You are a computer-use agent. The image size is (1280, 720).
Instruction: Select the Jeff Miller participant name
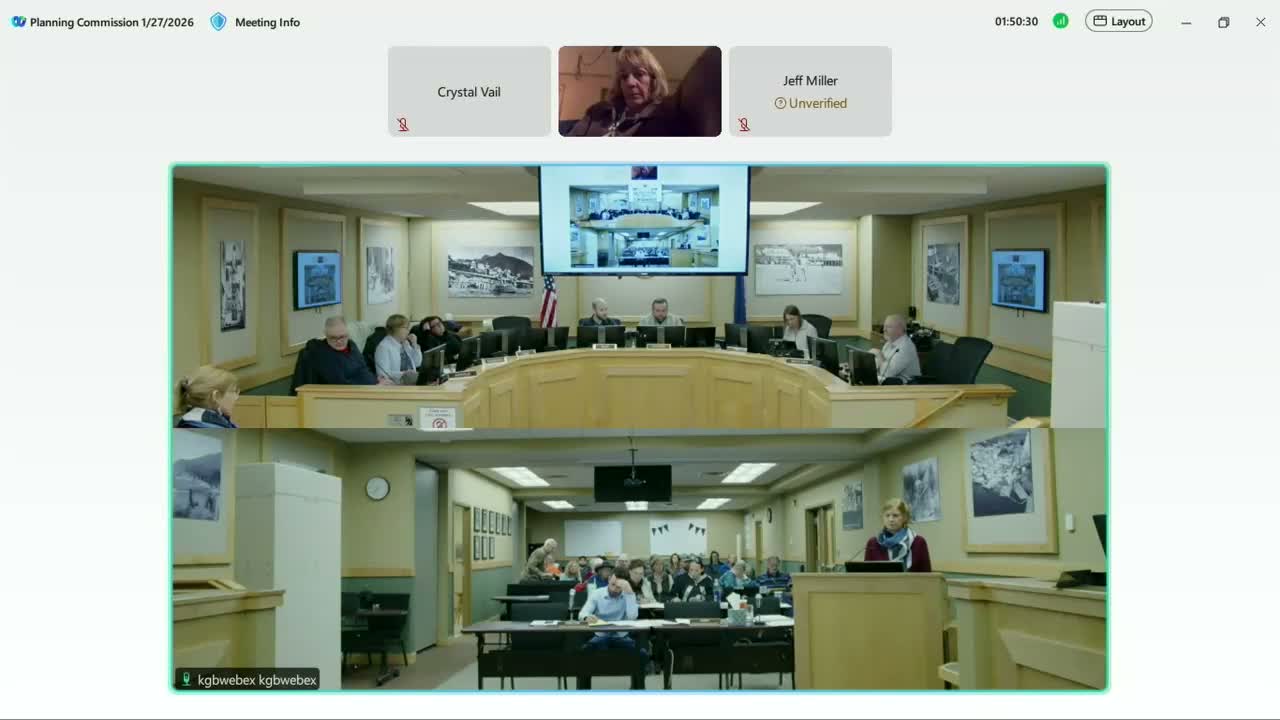coord(810,81)
